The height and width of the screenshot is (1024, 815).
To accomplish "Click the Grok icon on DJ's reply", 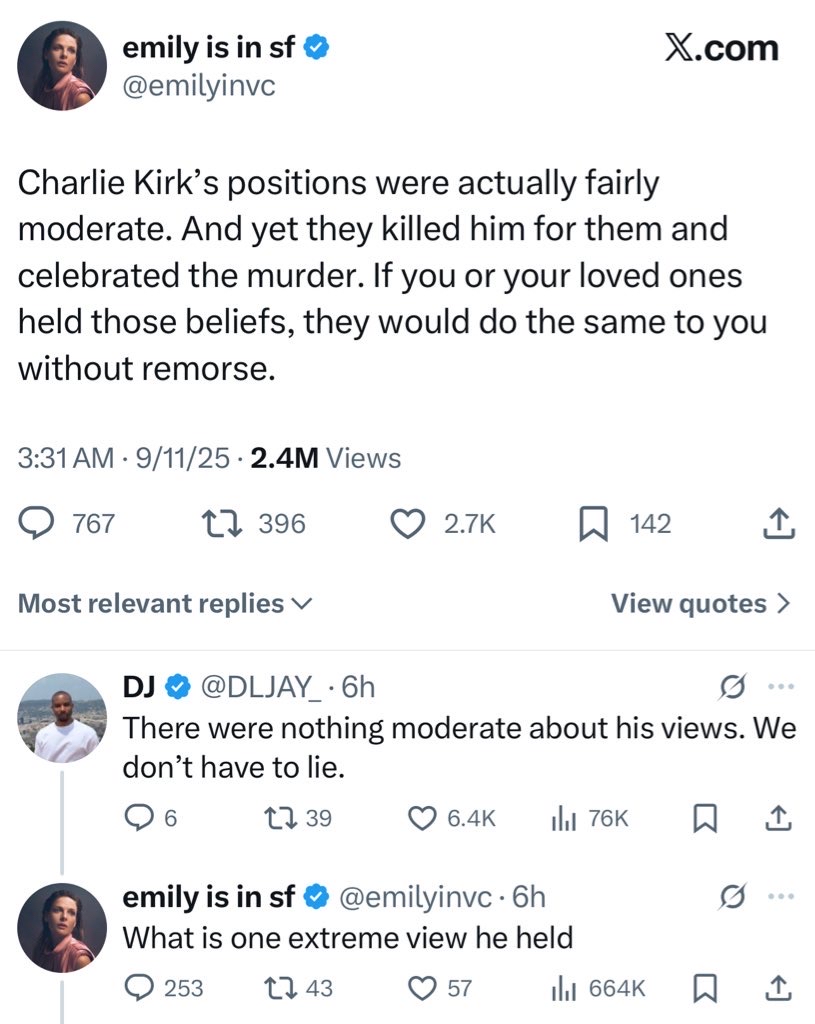I will pyautogui.click(x=731, y=687).
